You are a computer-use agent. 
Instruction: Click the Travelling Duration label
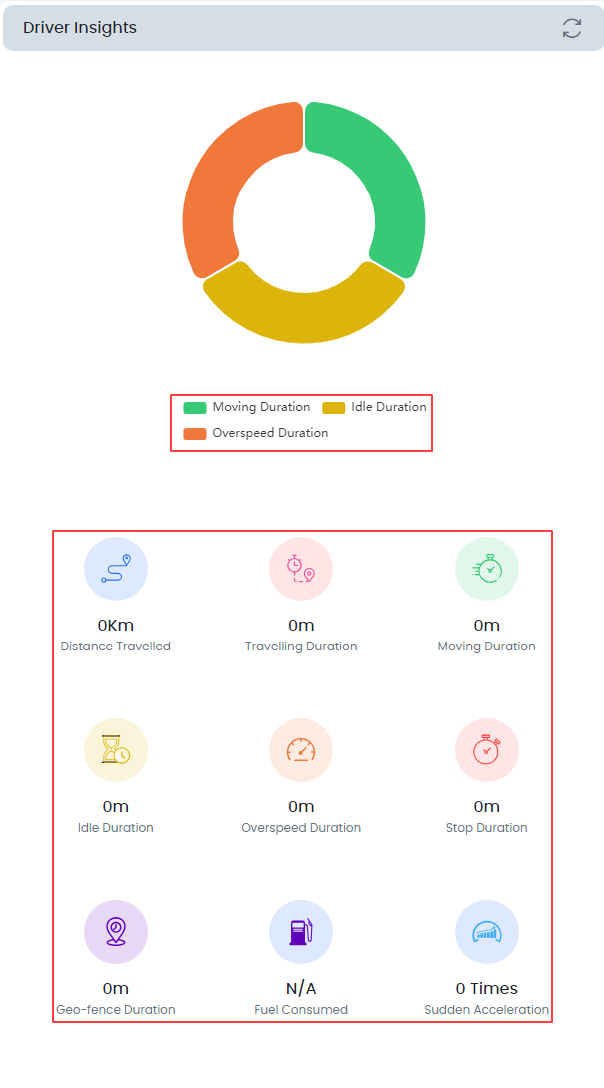301,646
